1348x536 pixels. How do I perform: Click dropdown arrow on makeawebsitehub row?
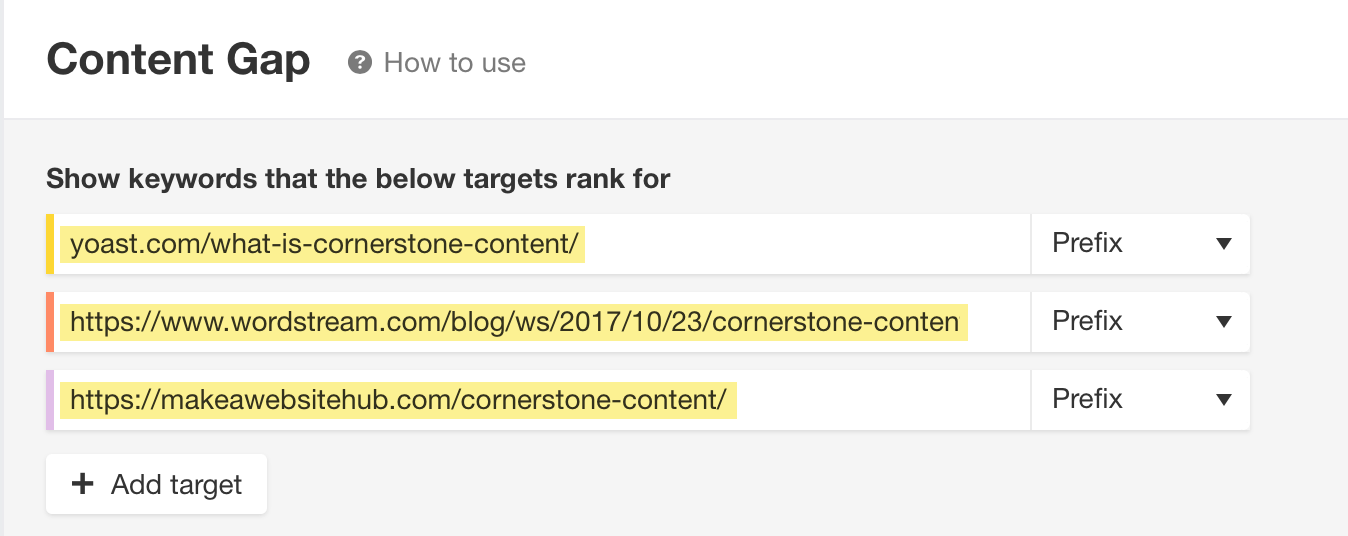point(1223,400)
